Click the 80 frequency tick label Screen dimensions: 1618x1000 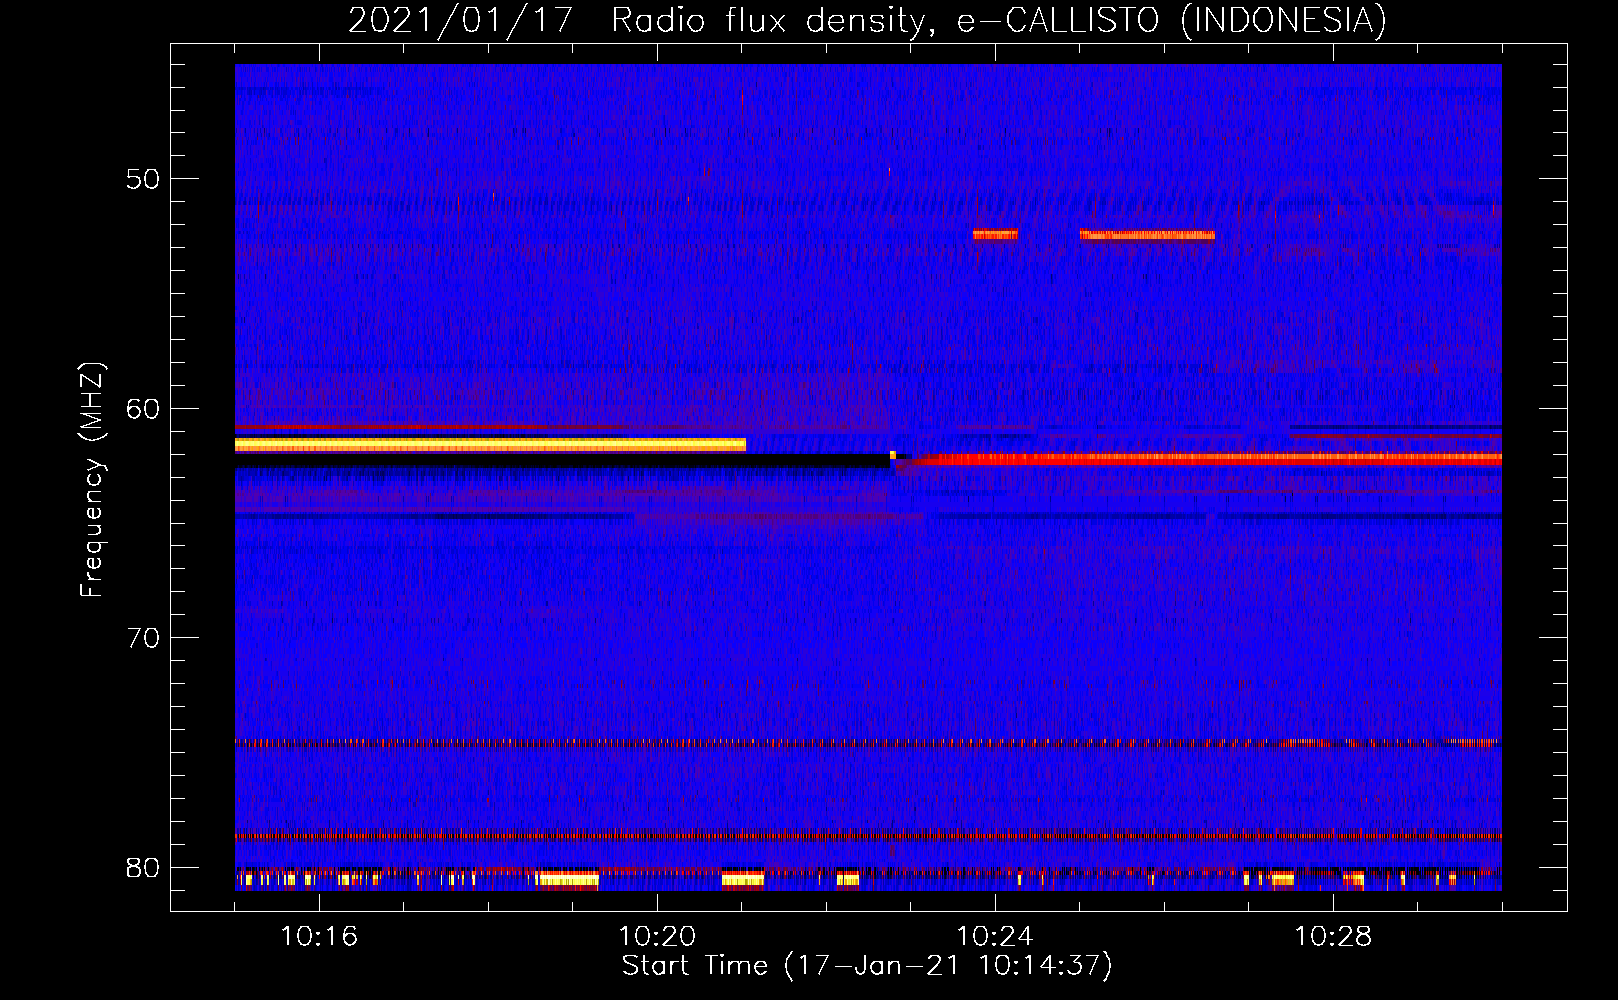click(x=142, y=867)
